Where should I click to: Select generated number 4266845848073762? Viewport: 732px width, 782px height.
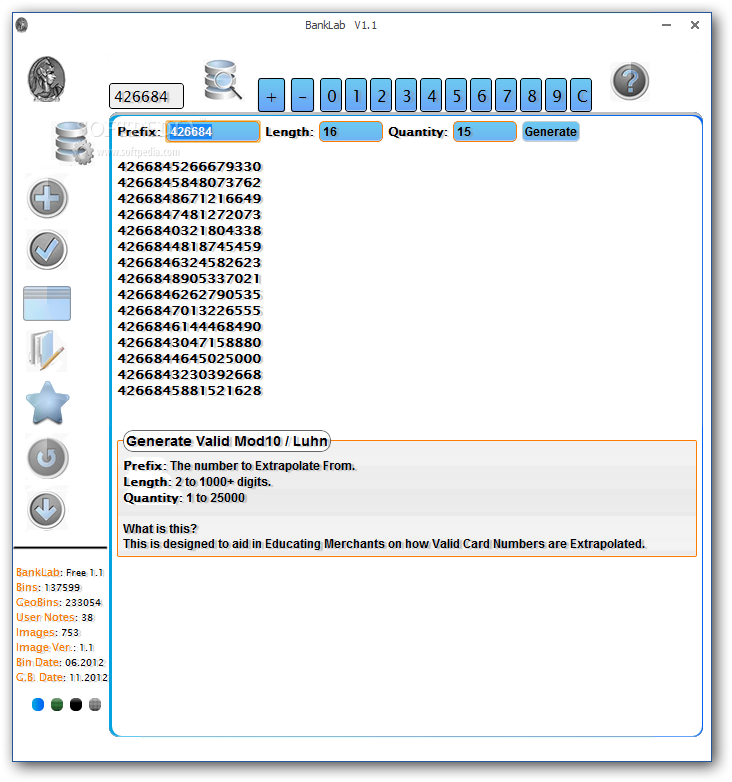point(189,182)
